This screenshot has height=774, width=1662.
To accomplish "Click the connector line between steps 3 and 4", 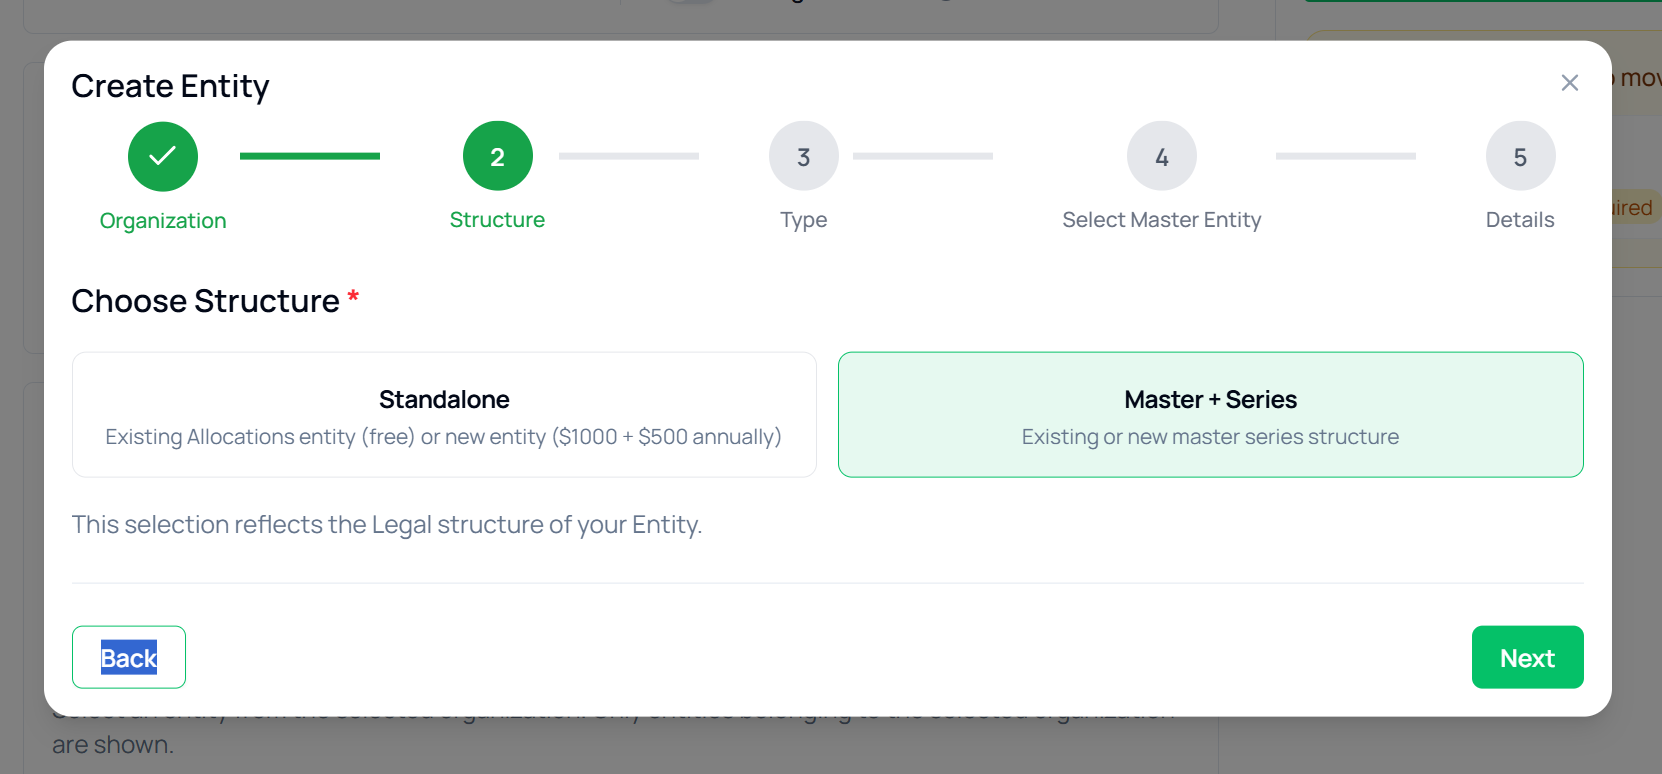I will pyautogui.click(x=922, y=156).
